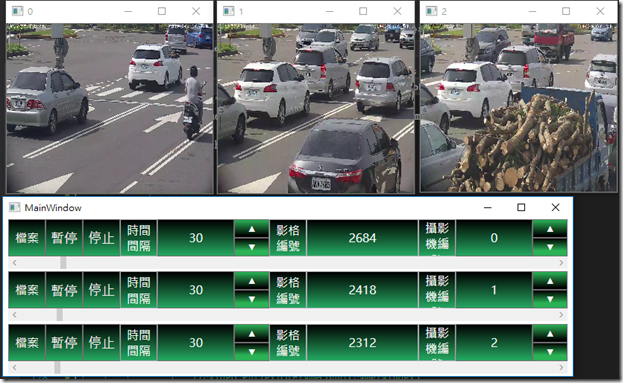Maximize the MainWindow window

tap(521, 207)
